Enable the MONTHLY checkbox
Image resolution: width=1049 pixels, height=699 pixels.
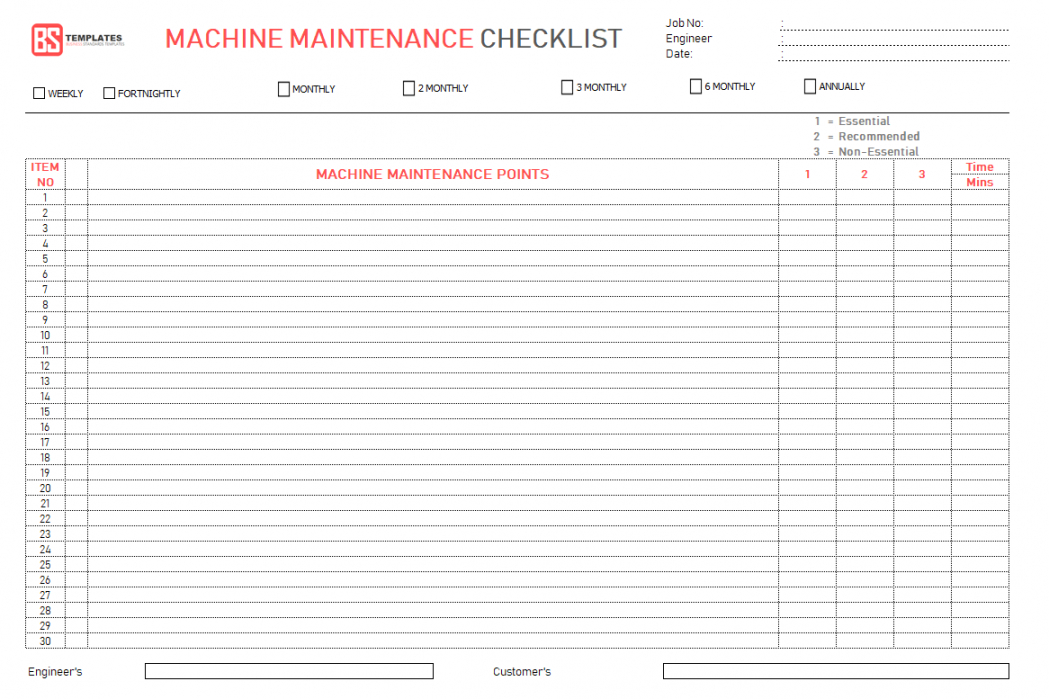284,89
